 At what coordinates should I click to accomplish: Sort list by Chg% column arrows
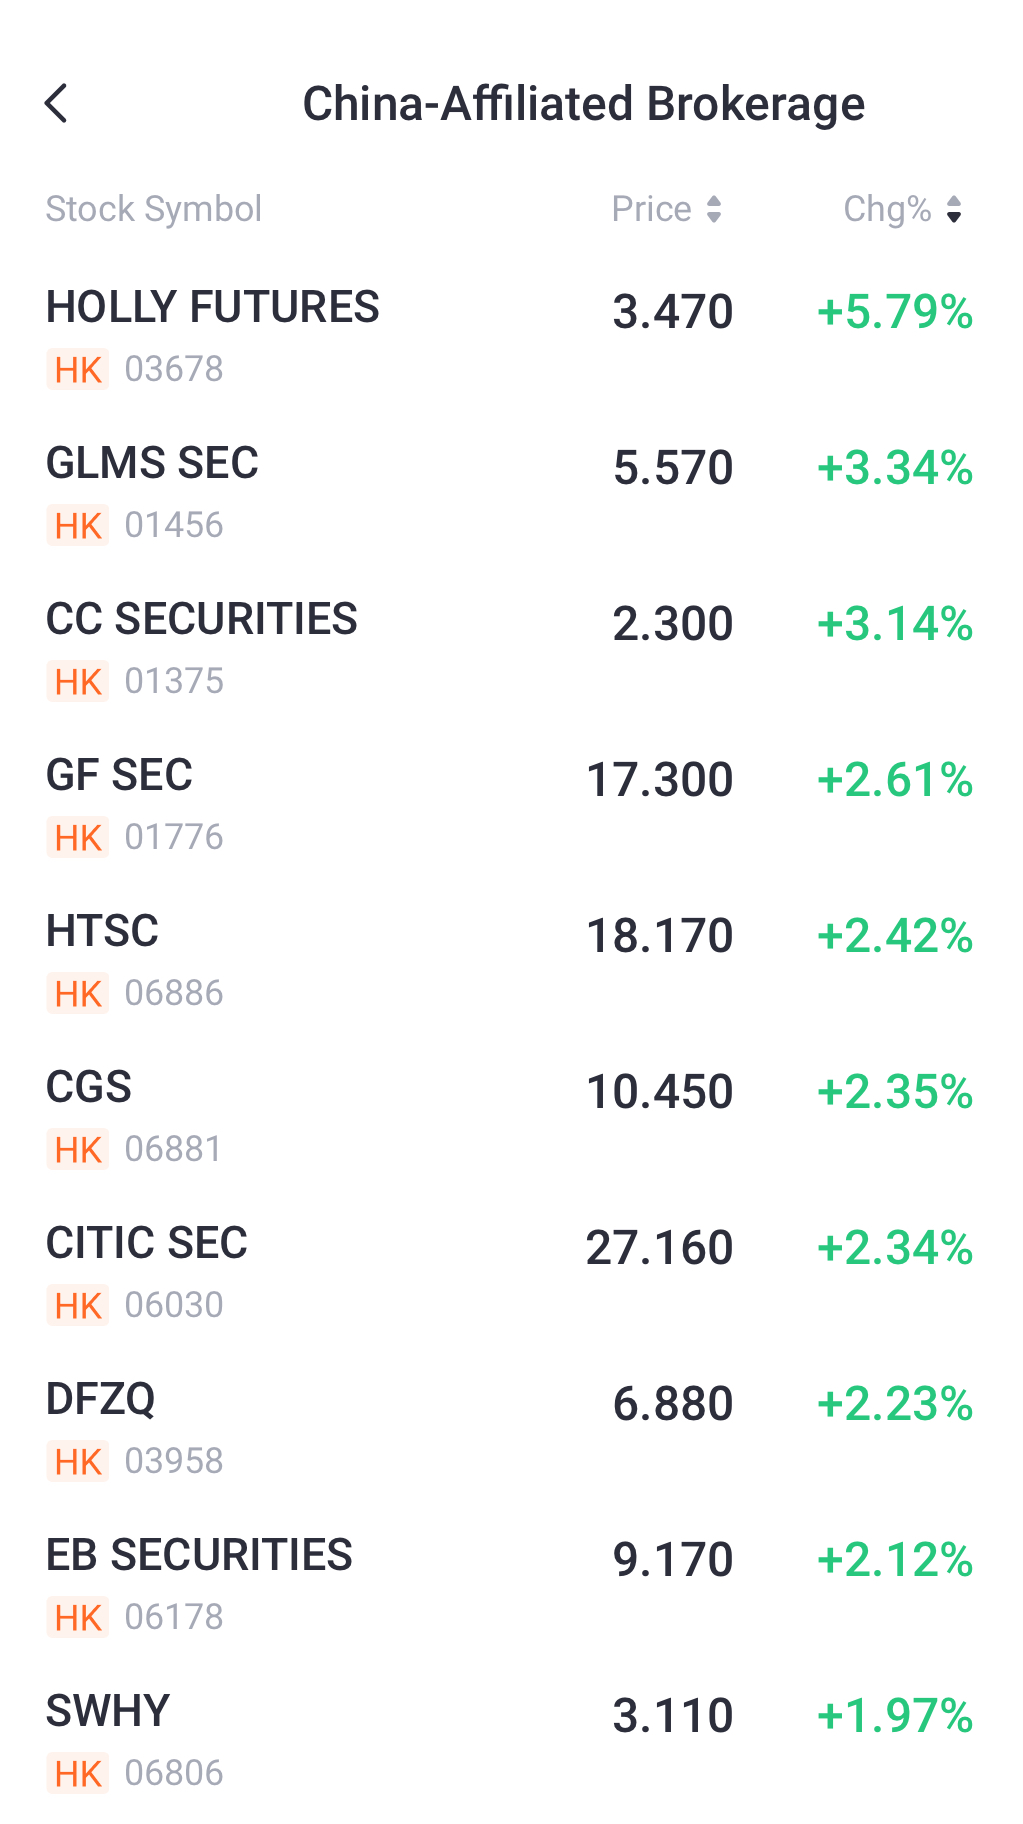[954, 209]
